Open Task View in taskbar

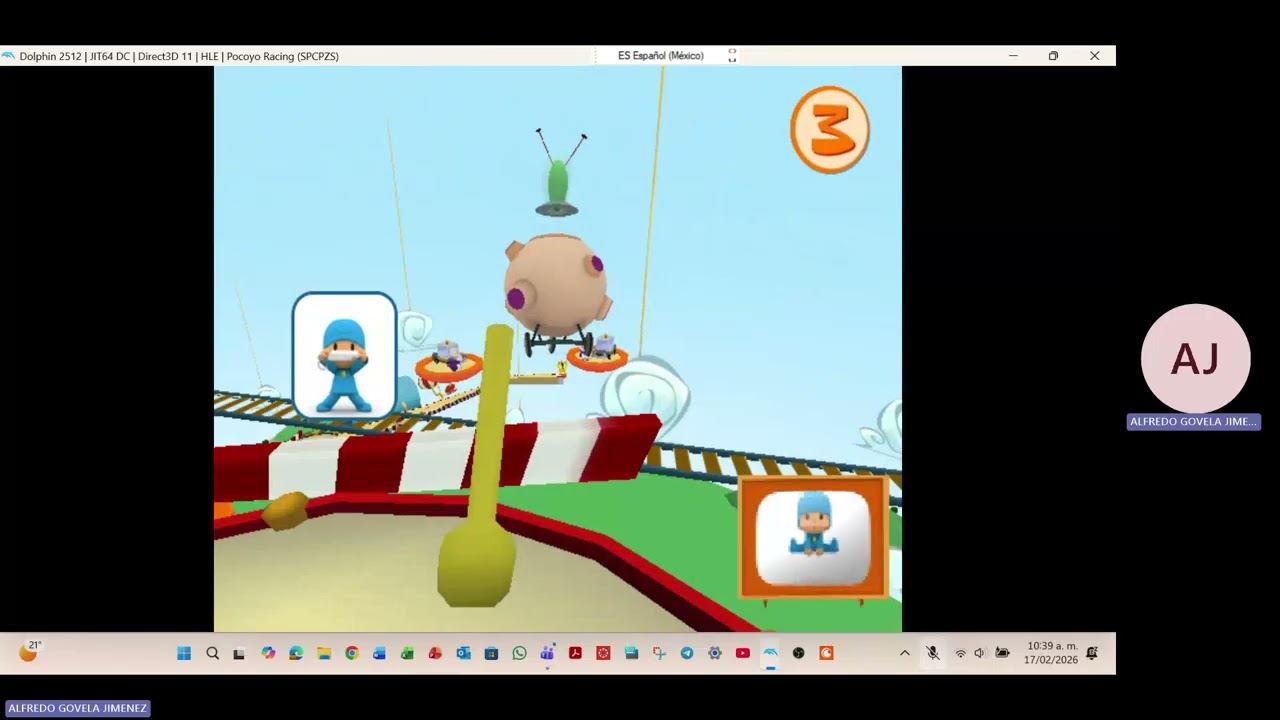(x=239, y=653)
